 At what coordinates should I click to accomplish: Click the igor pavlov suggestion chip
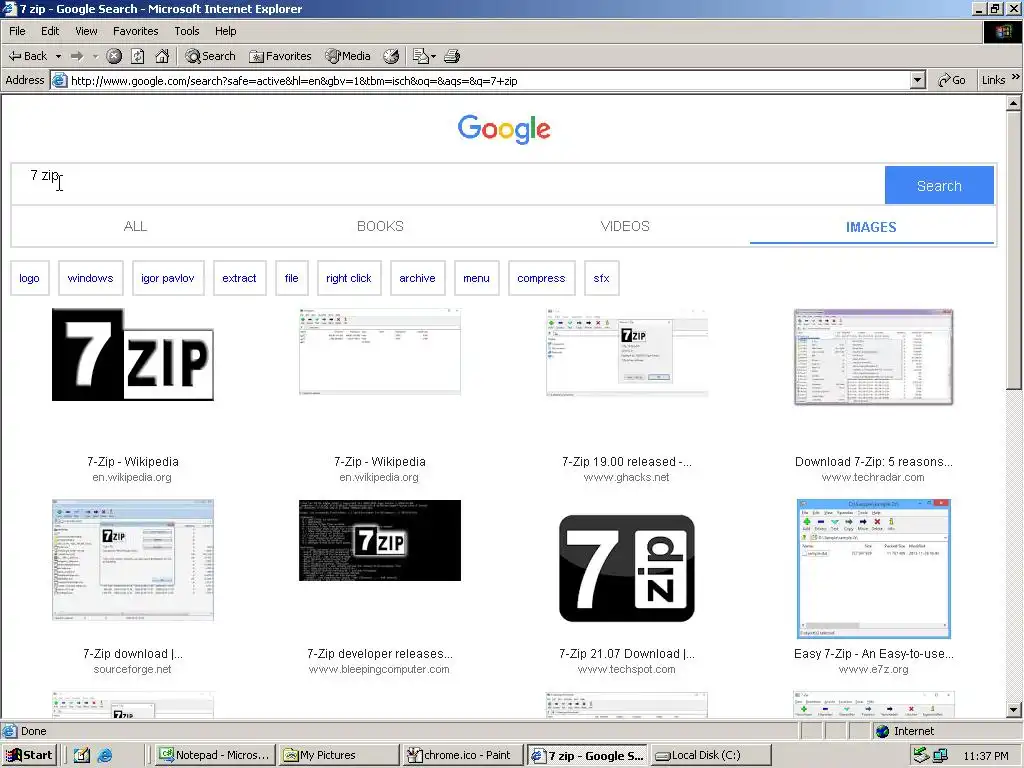168,278
